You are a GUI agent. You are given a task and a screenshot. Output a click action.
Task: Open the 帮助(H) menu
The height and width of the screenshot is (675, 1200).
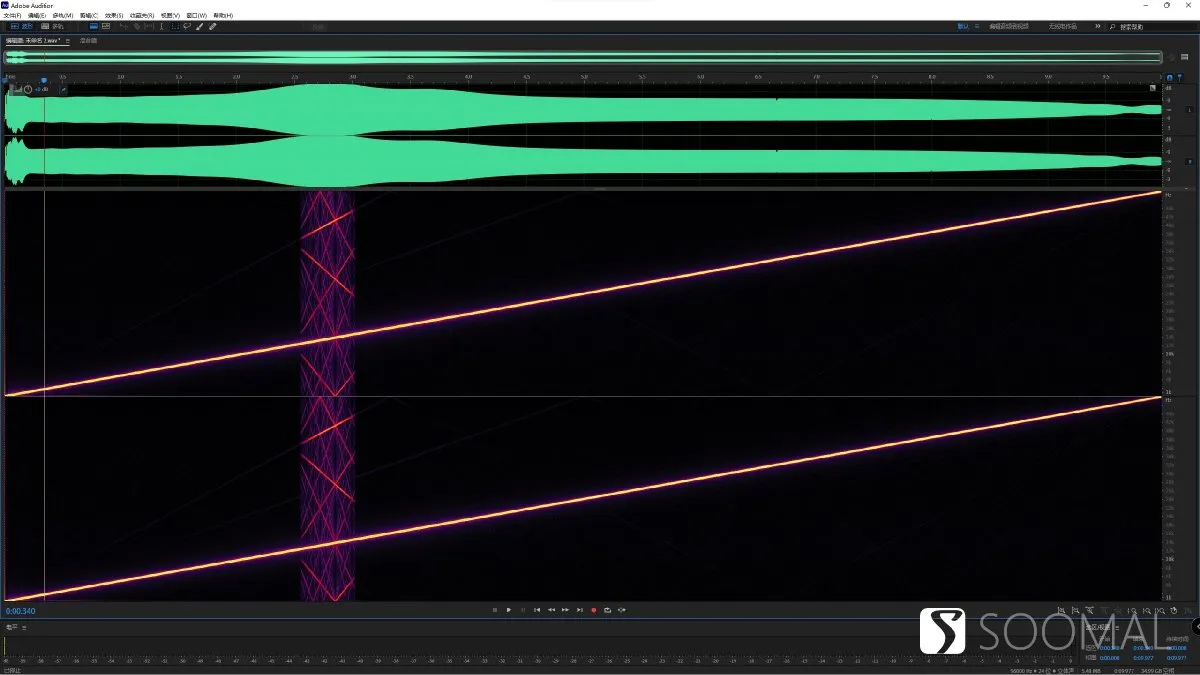pos(223,16)
